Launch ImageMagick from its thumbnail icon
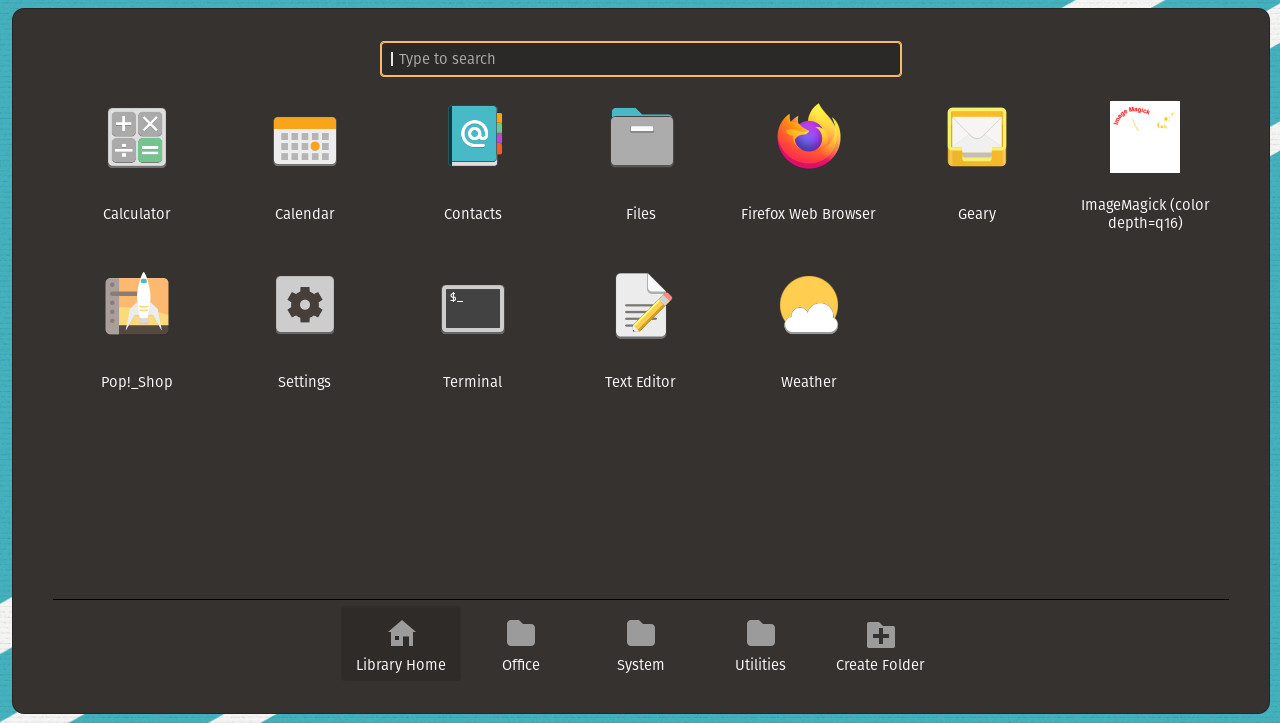 (1145, 137)
